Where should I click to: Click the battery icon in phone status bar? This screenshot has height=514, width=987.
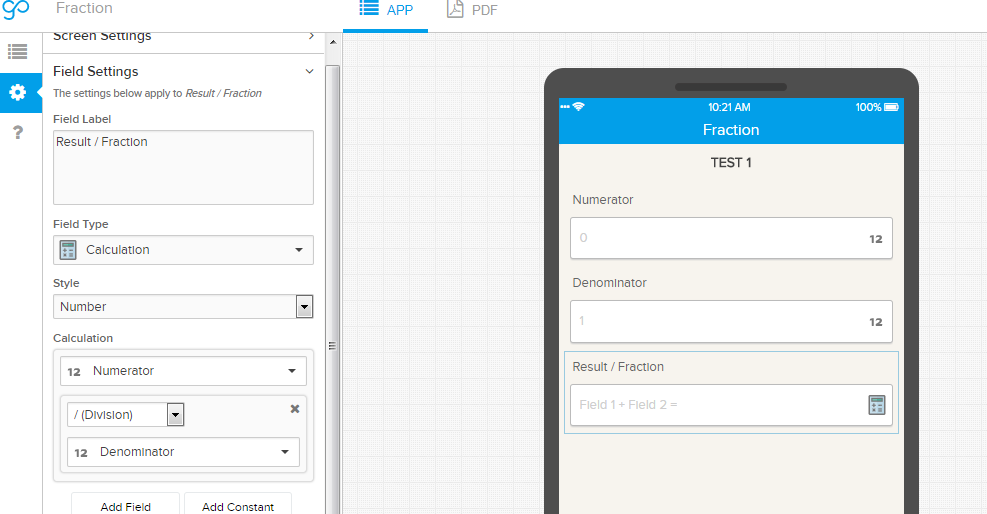pos(891,107)
